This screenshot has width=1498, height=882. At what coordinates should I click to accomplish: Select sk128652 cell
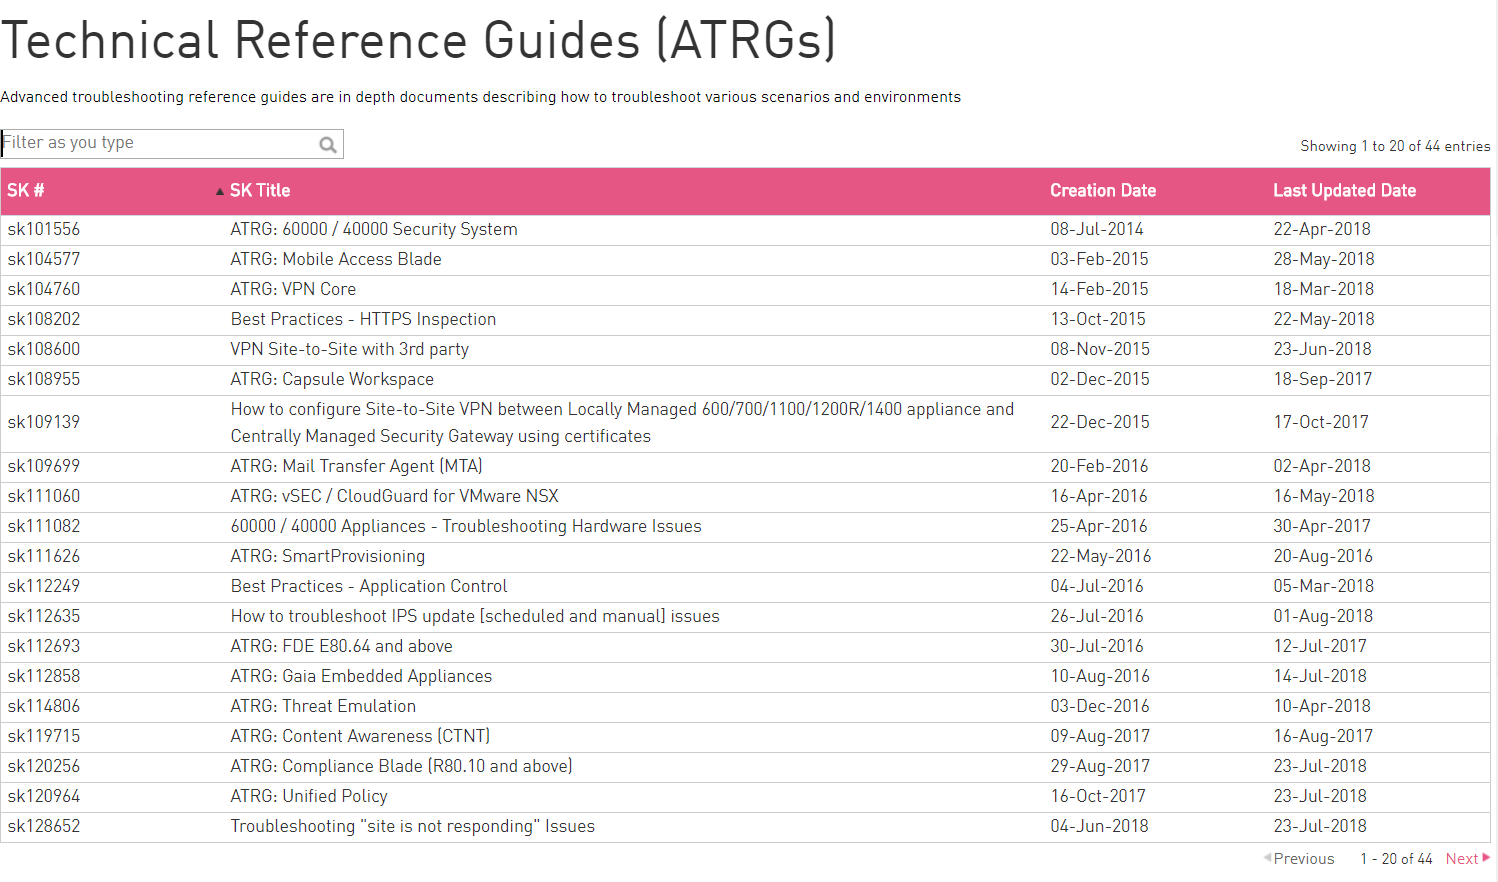pyautogui.click(x=44, y=826)
